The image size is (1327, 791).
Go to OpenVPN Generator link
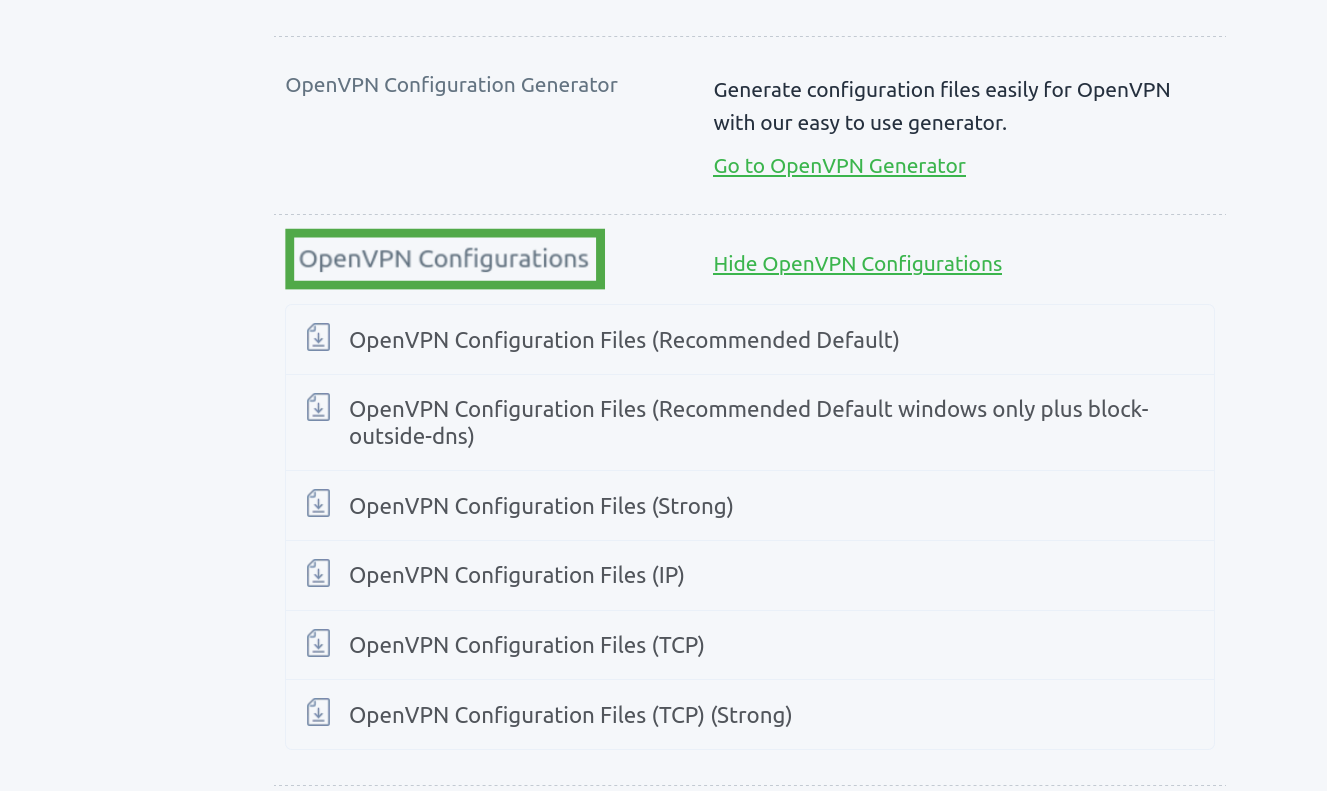[839, 166]
